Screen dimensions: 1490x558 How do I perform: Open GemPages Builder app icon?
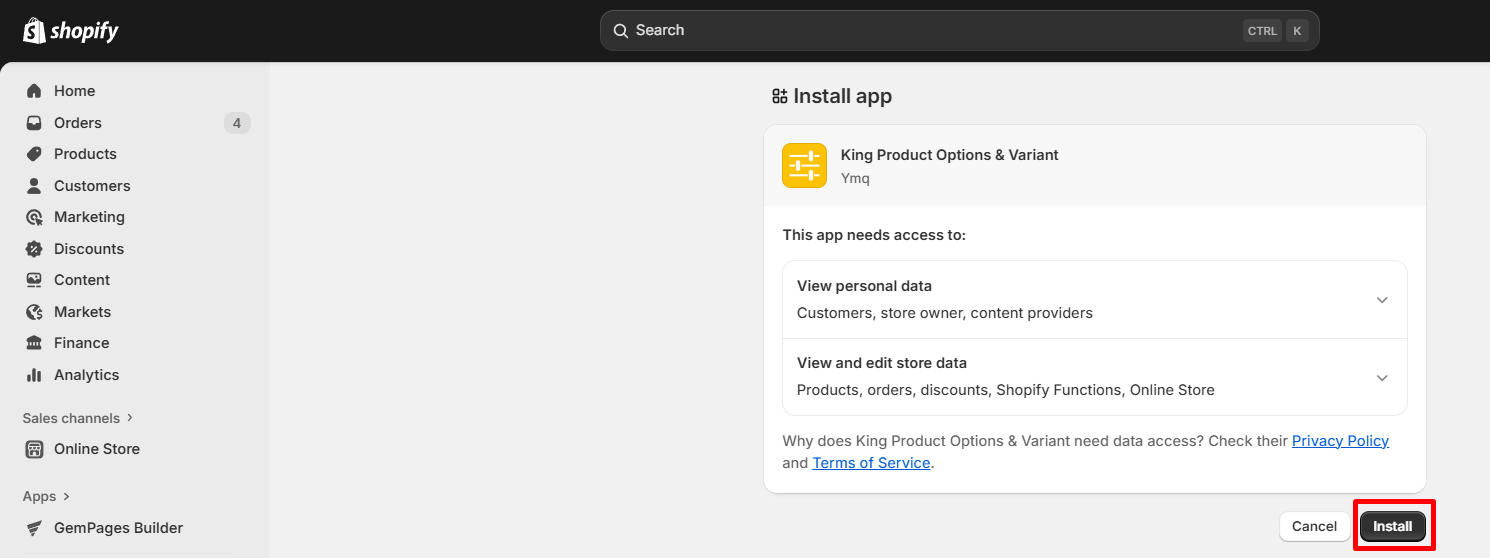coord(34,528)
